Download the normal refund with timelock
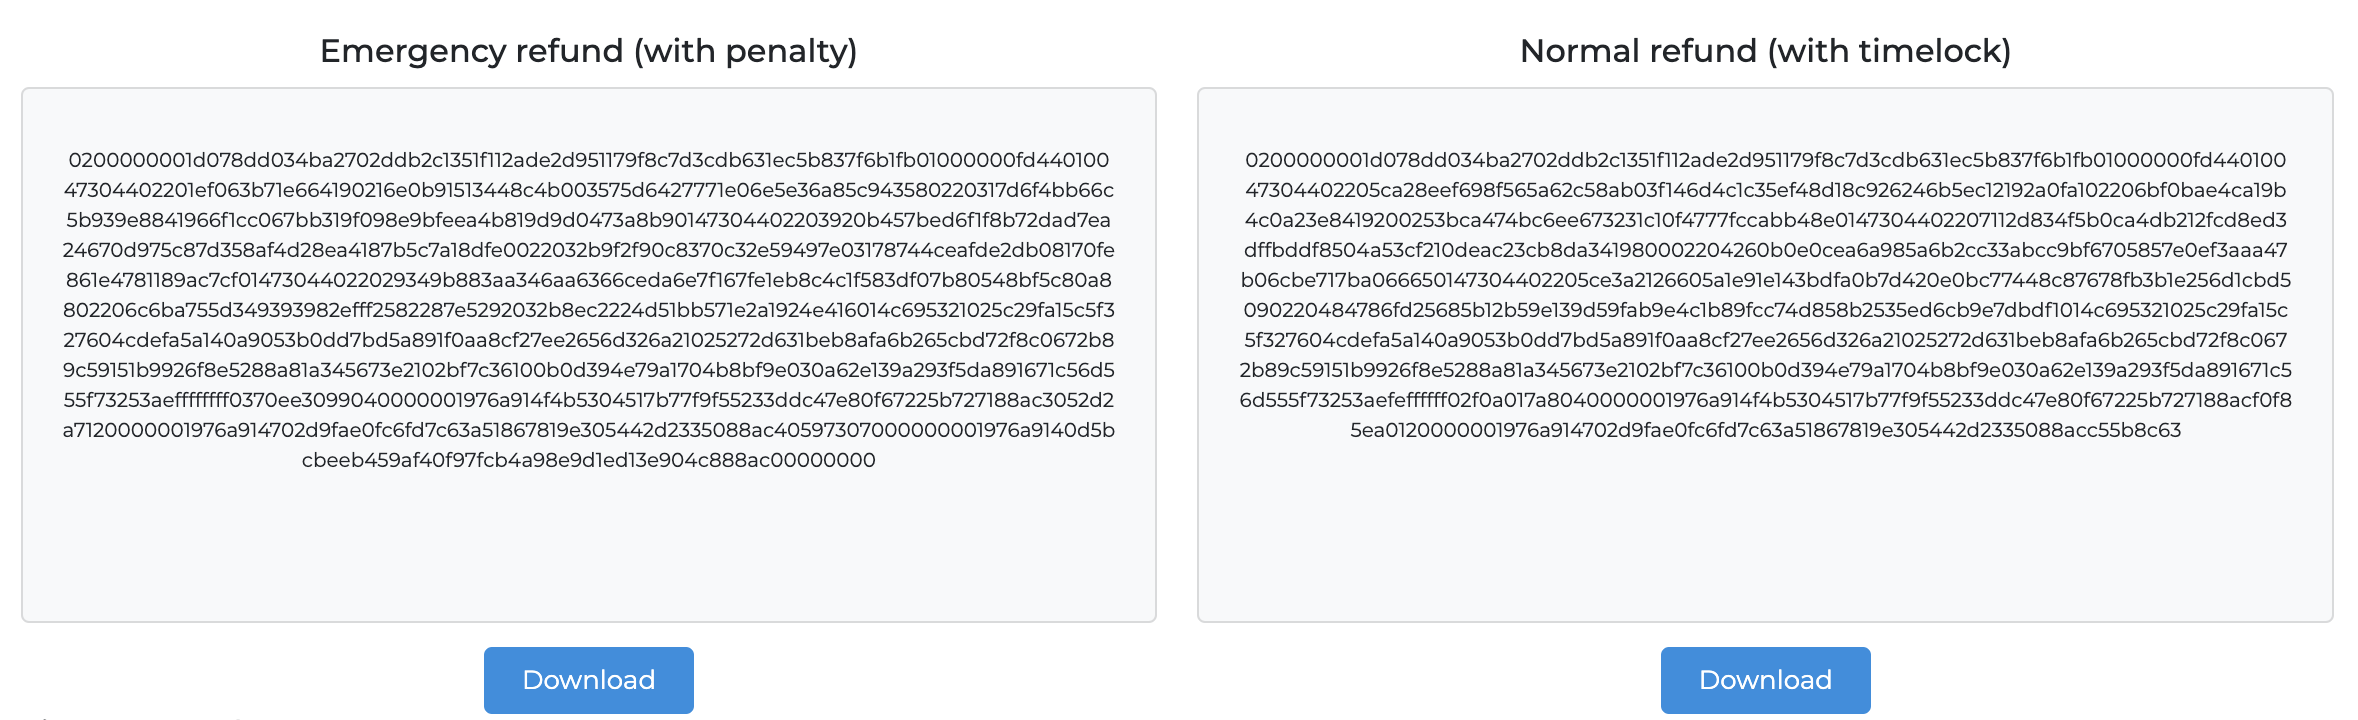 click(1766, 680)
